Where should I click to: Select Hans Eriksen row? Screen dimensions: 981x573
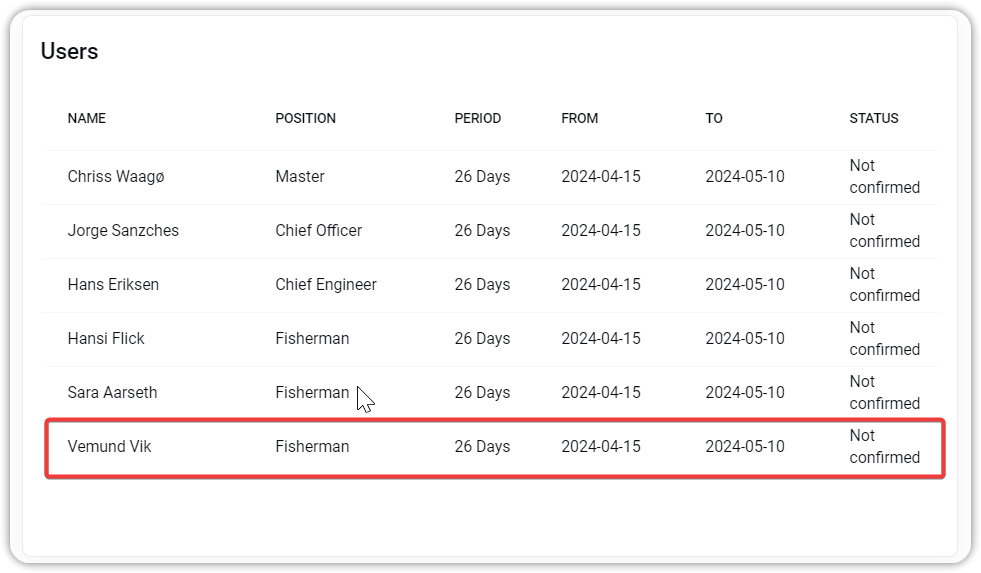pos(490,285)
